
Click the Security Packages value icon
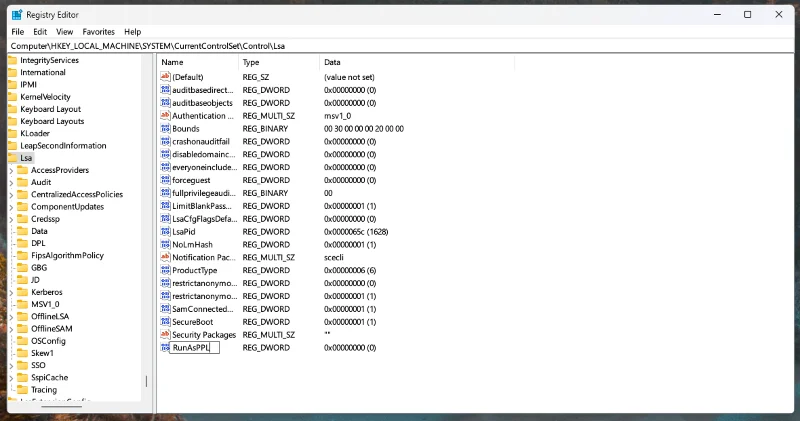(x=165, y=335)
